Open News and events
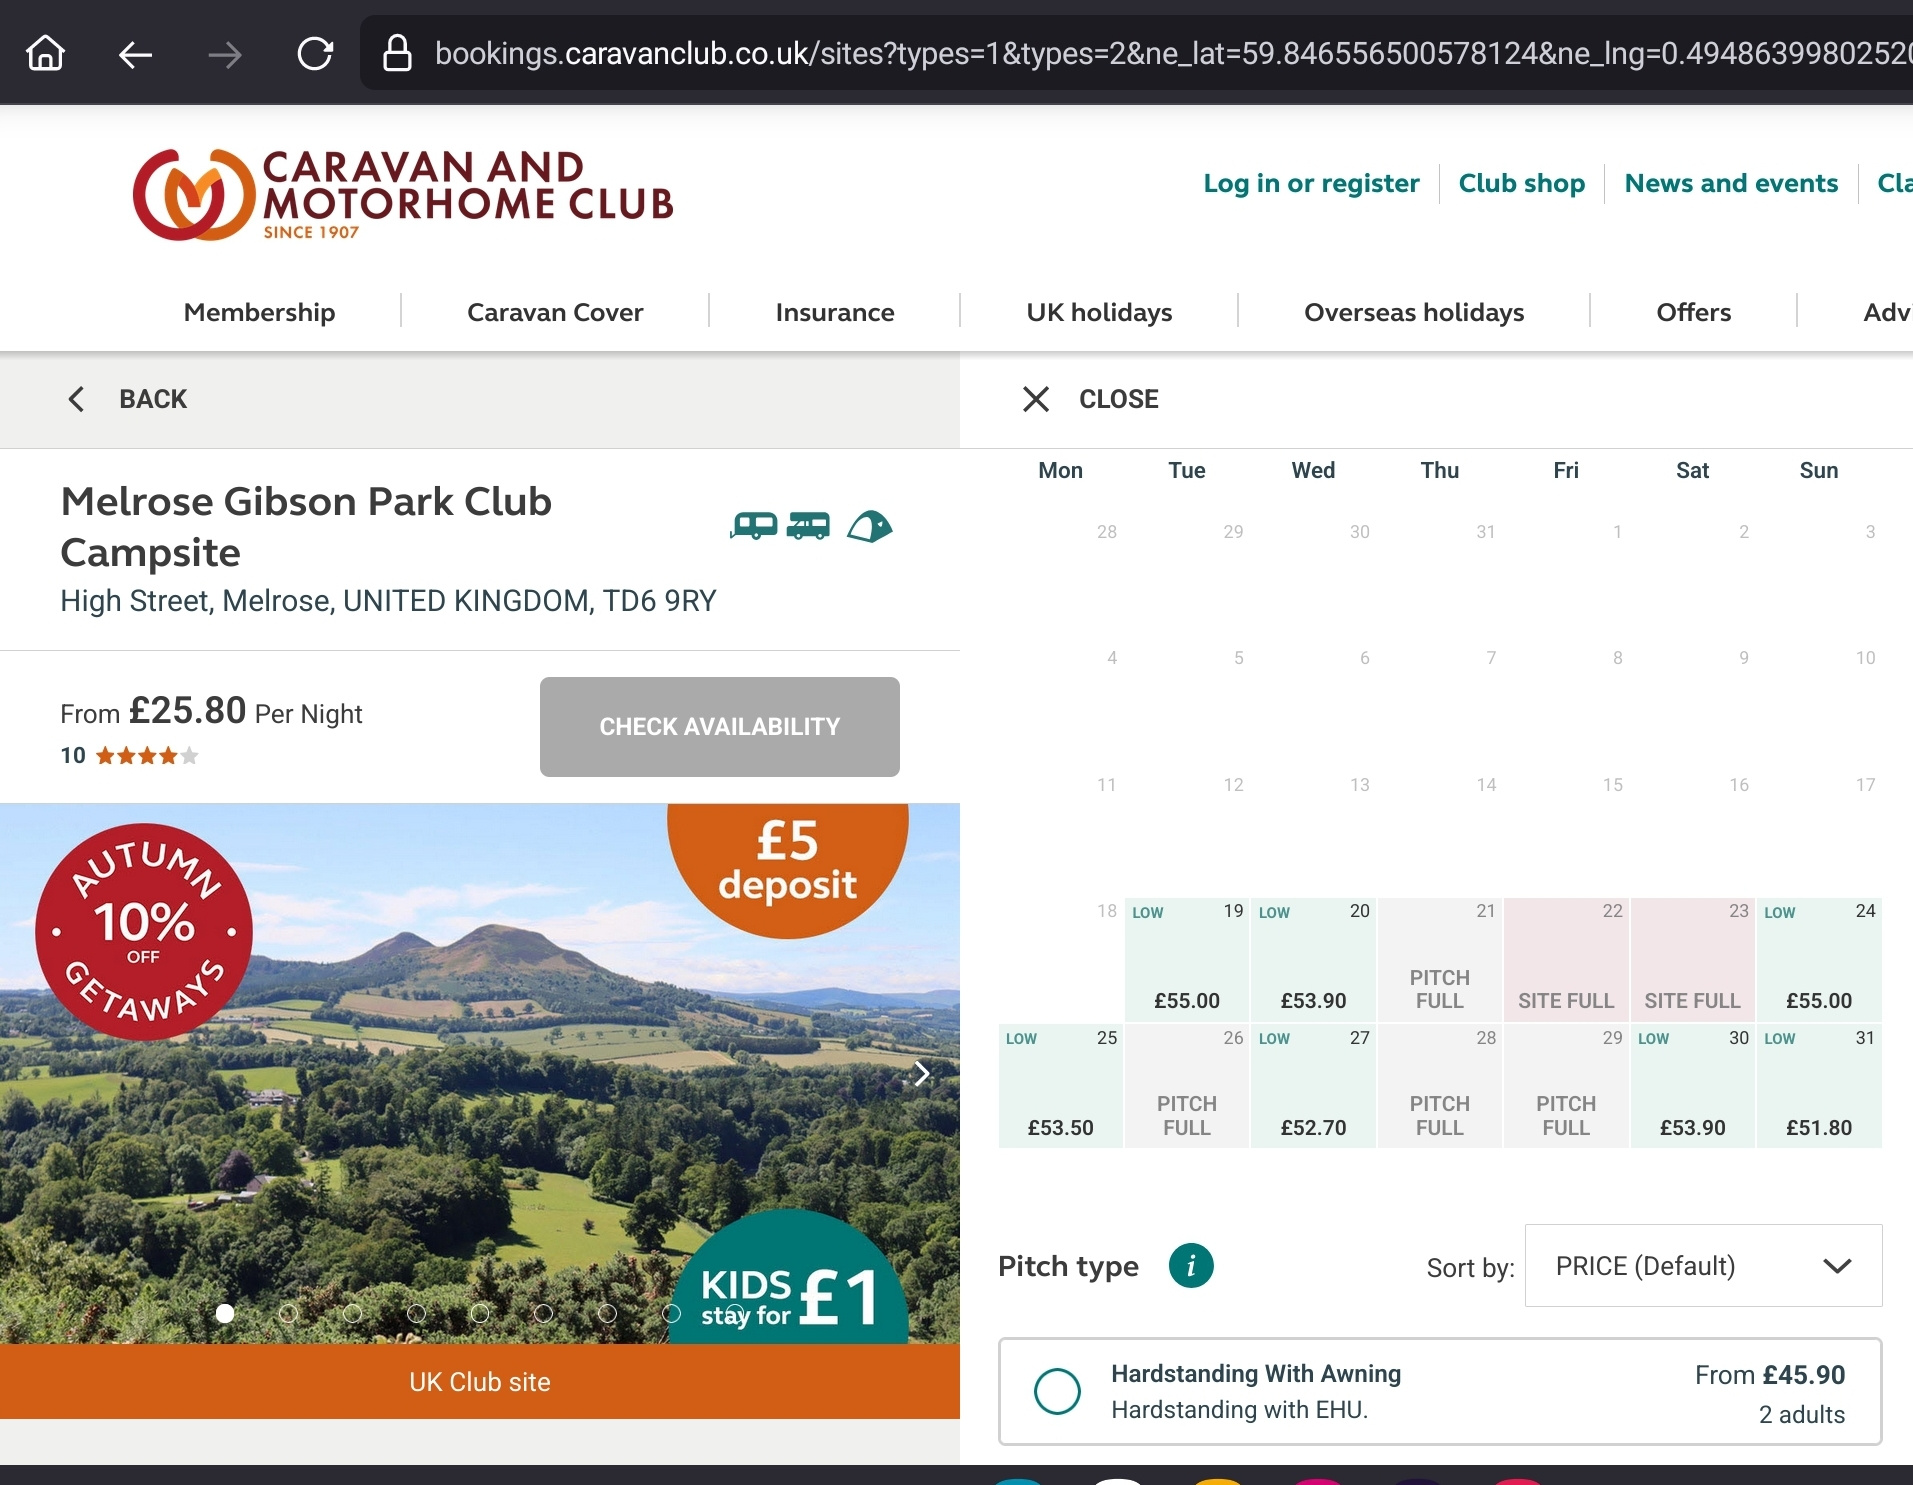This screenshot has height=1485, width=1913. [x=1731, y=183]
